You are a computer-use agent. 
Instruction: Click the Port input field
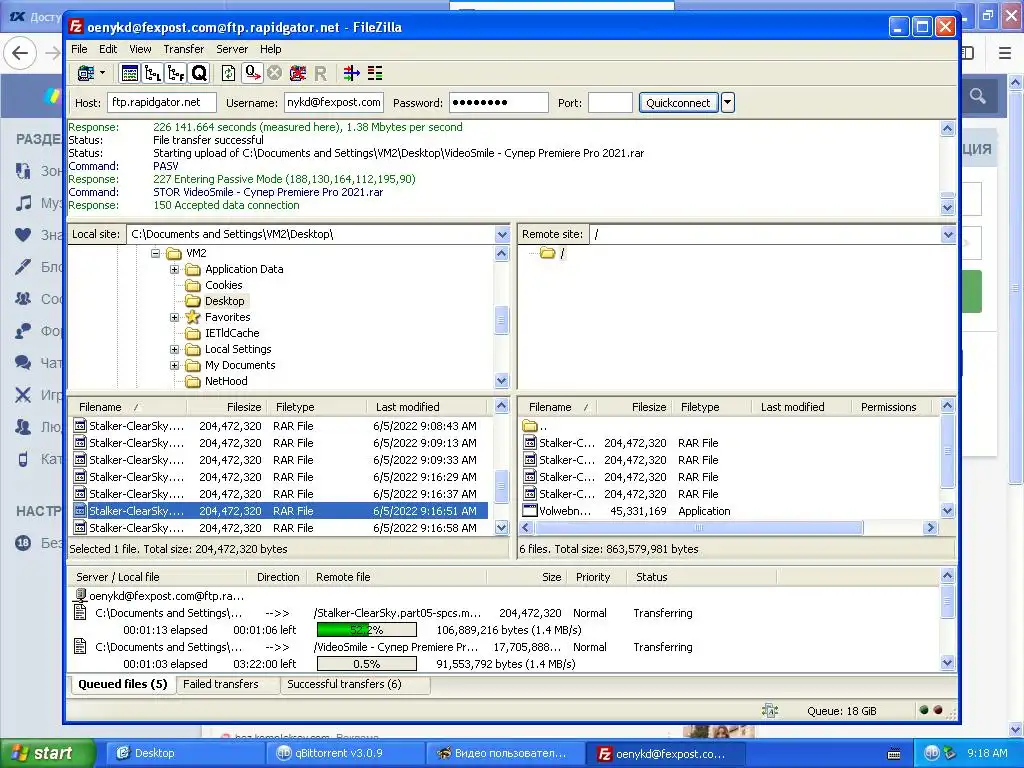coord(610,103)
